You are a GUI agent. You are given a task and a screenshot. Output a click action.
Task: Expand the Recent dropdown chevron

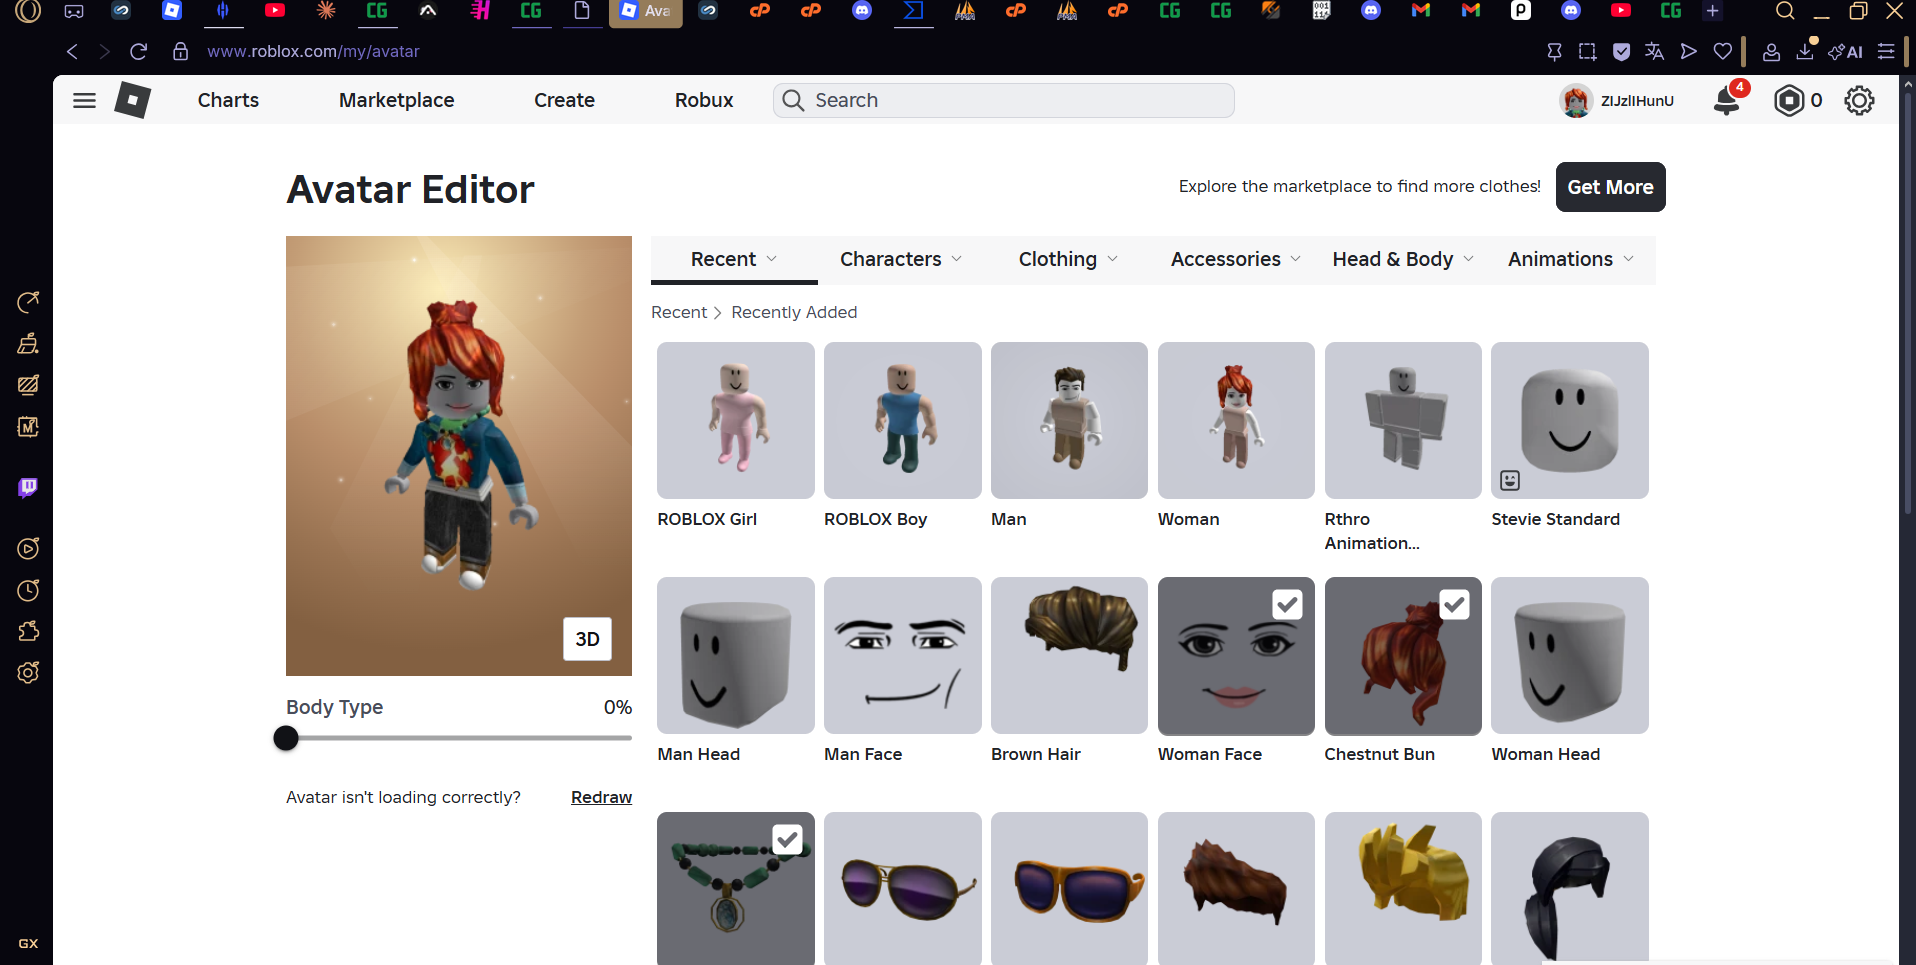click(772, 259)
